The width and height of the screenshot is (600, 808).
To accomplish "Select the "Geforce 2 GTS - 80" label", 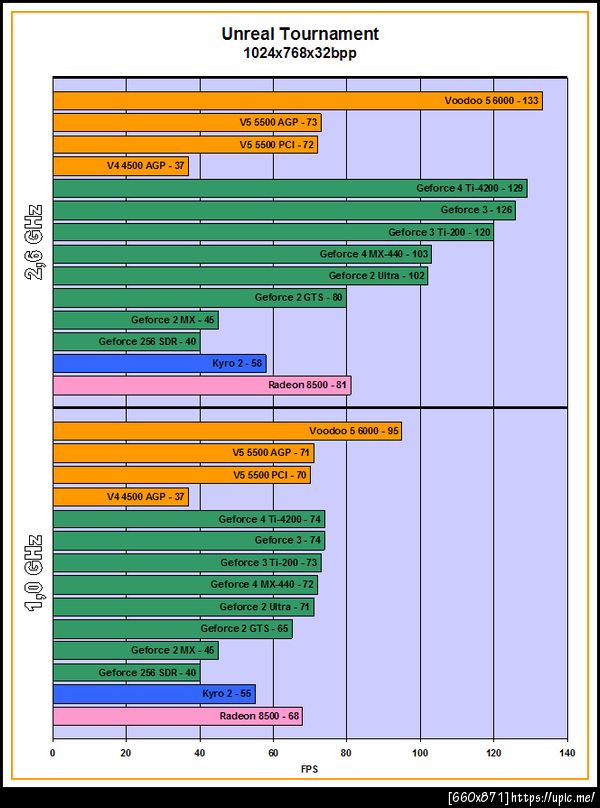I will pyautogui.click(x=299, y=298).
